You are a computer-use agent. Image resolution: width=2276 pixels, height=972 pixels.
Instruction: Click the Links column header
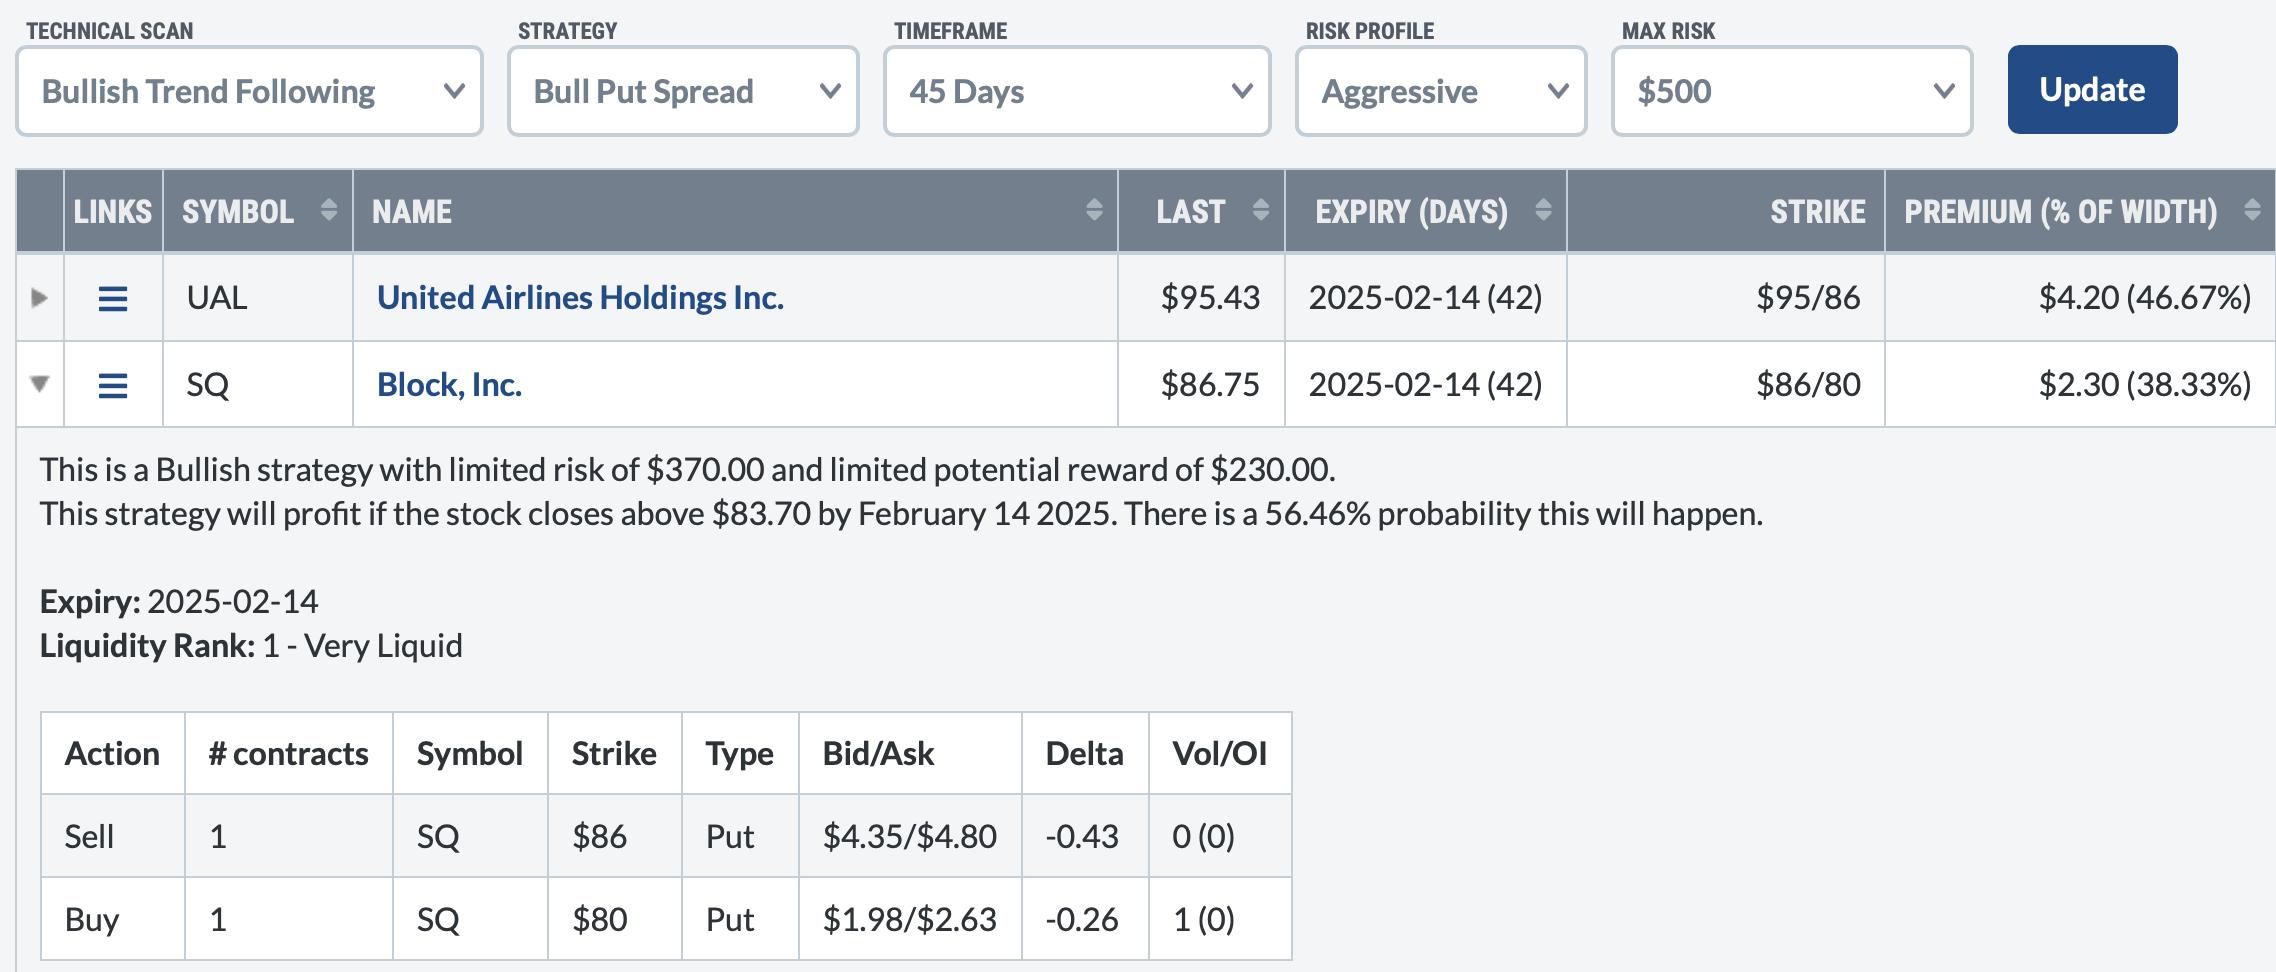click(113, 211)
